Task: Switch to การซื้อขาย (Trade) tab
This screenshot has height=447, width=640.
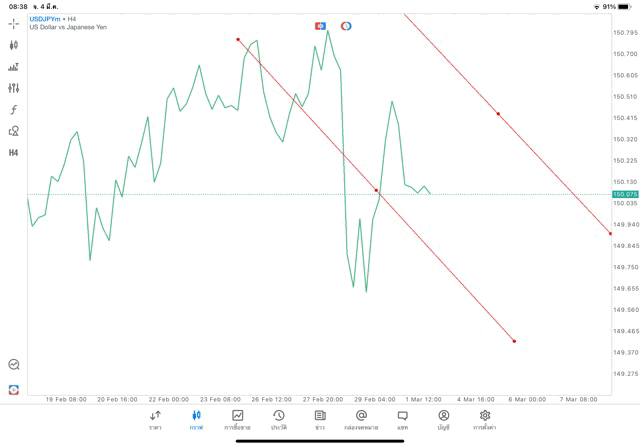Action: point(237,419)
